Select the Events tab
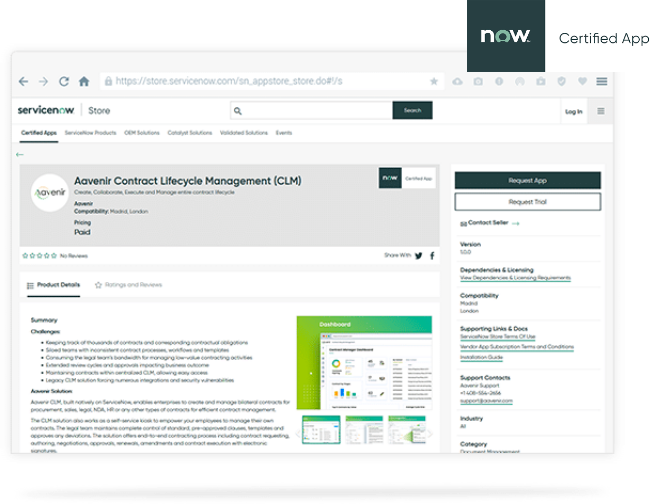Image resolution: width=663 pixels, height=504 pixels. pos(284,133)
